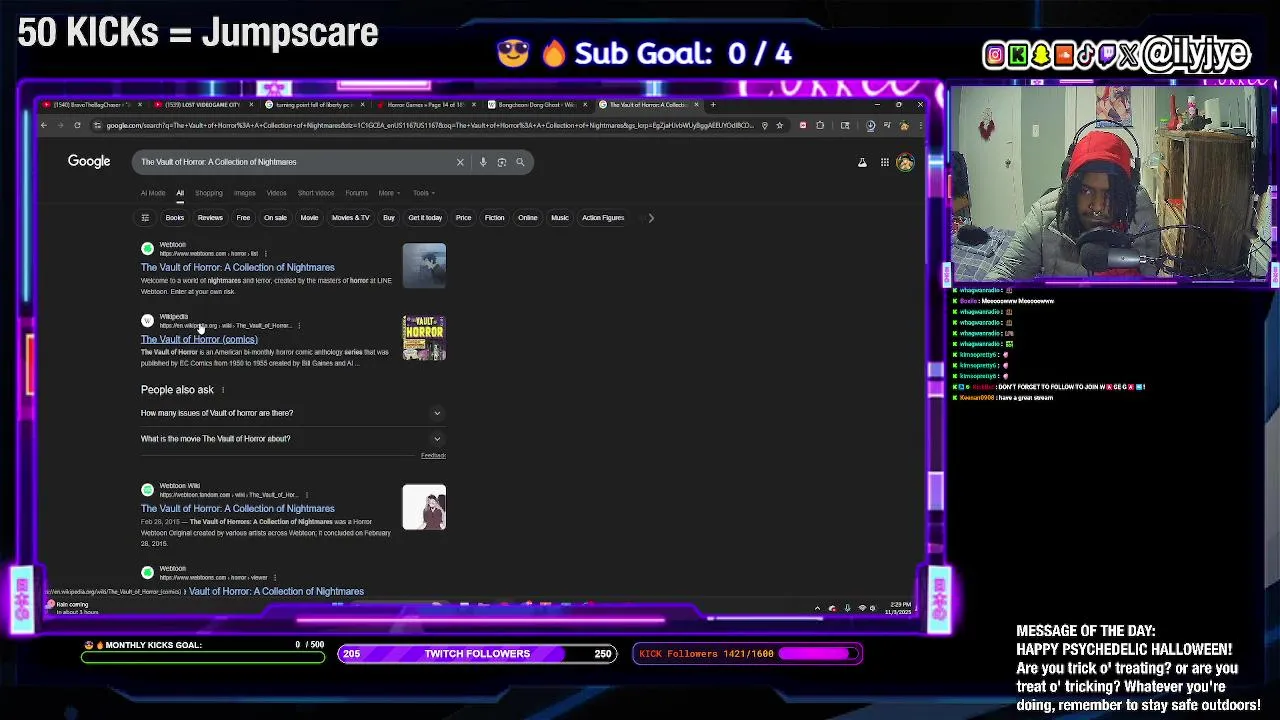
Task: Open Webtoon Wiki "Vault of Horror" result link
Action: [x=238, y=508]
